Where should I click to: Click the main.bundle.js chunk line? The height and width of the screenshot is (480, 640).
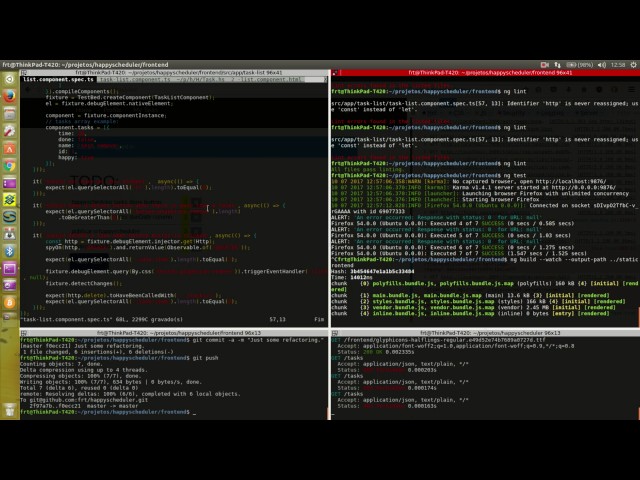[470, 296]
